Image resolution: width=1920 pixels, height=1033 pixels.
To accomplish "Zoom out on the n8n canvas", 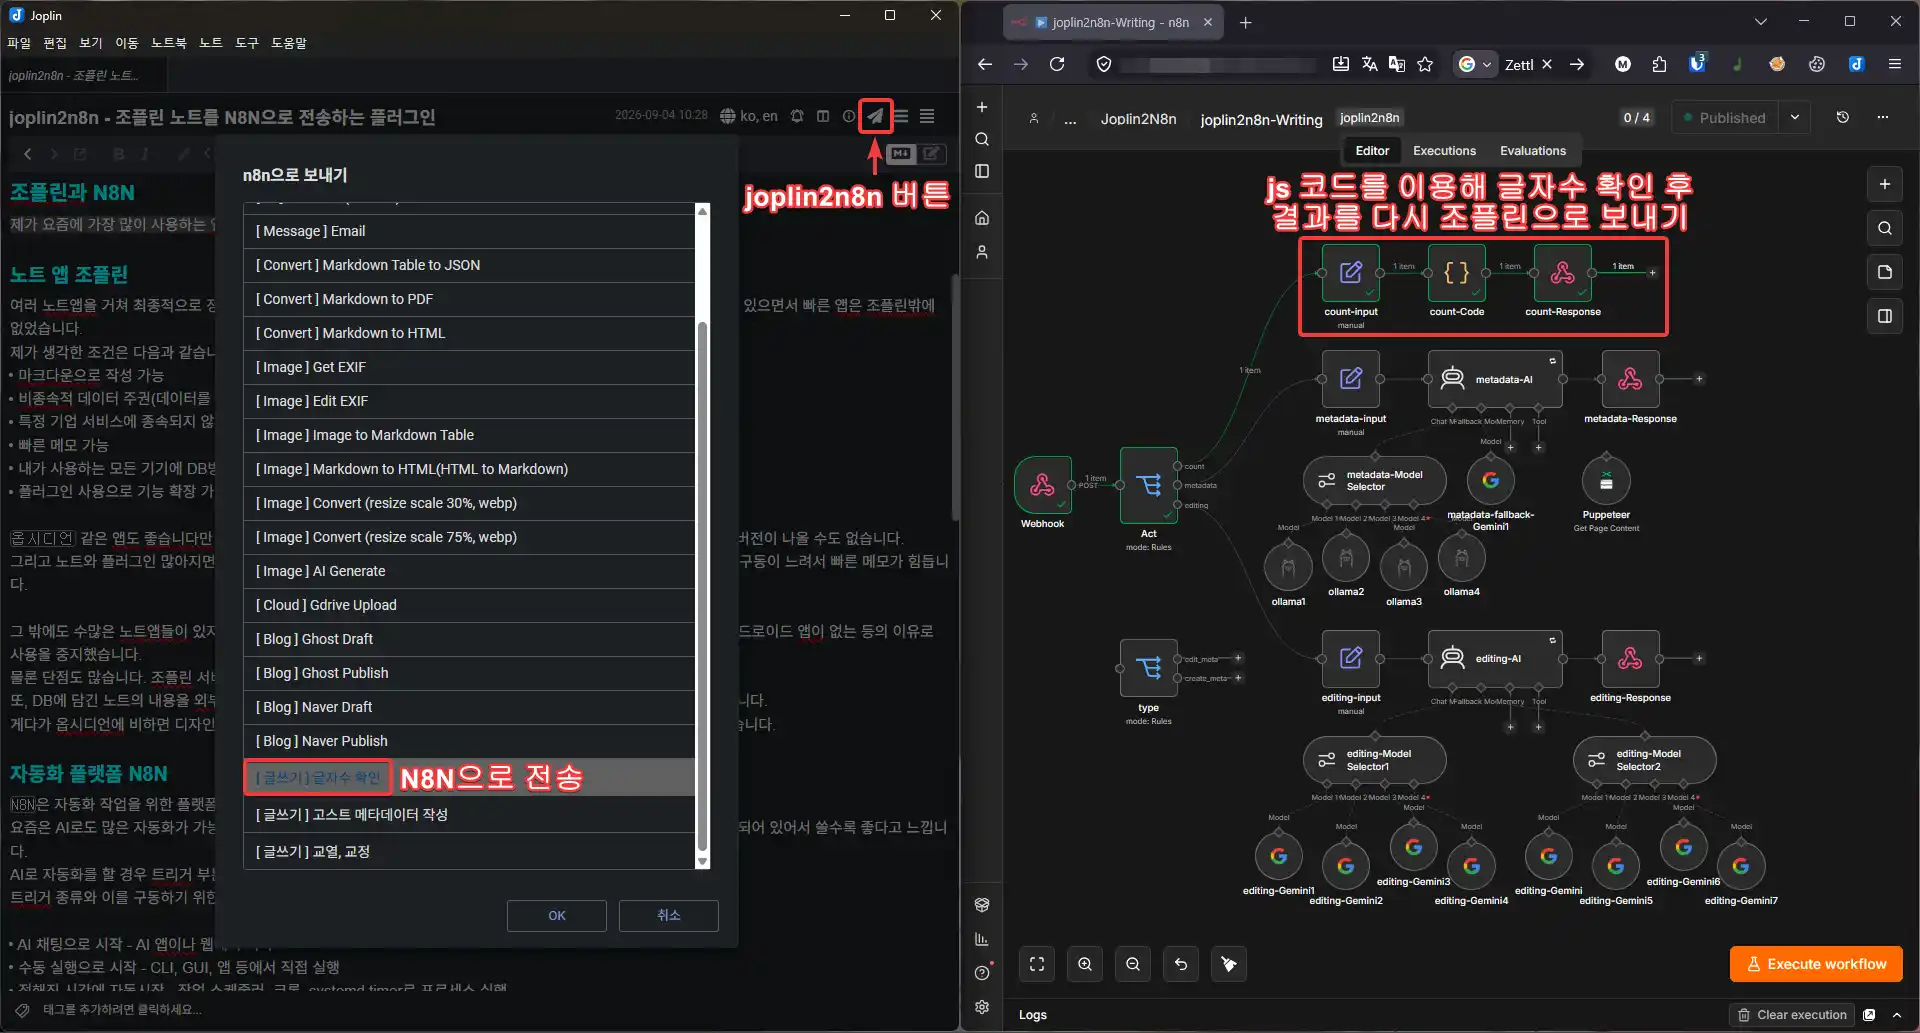I will [1133, 964].
